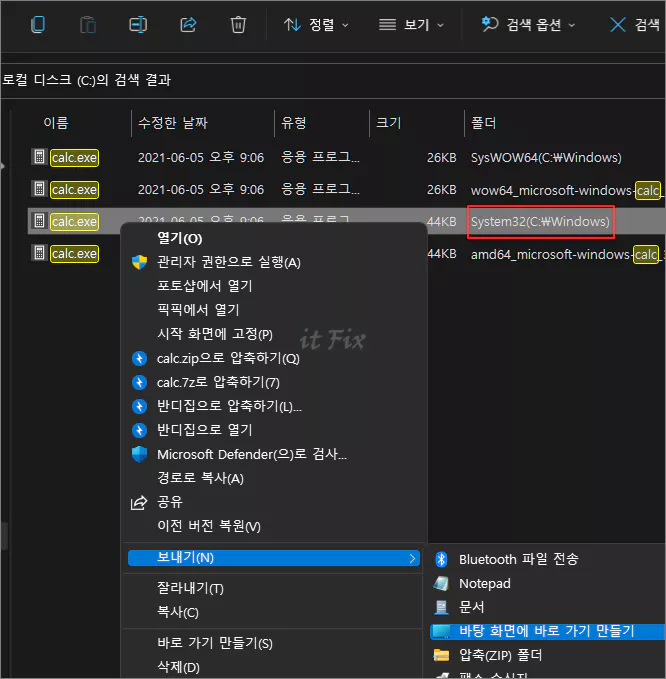Click the Bluetooth icon in submenu
Image resolution: width=666 pixels, height=679 pixels.
441,559
